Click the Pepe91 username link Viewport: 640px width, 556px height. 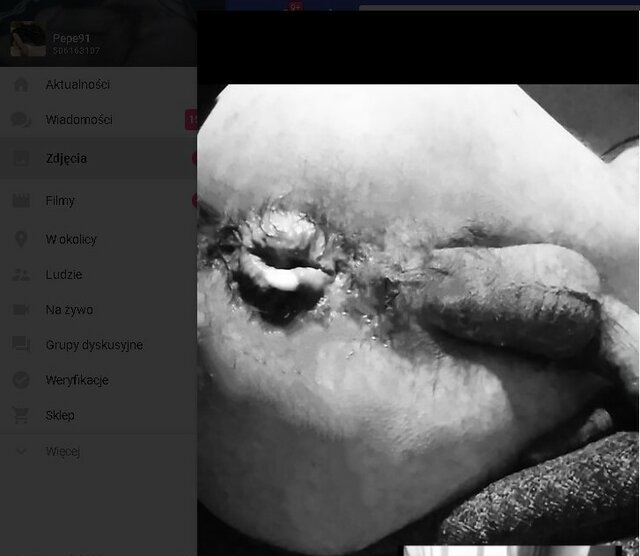click(x=70, y=37)
